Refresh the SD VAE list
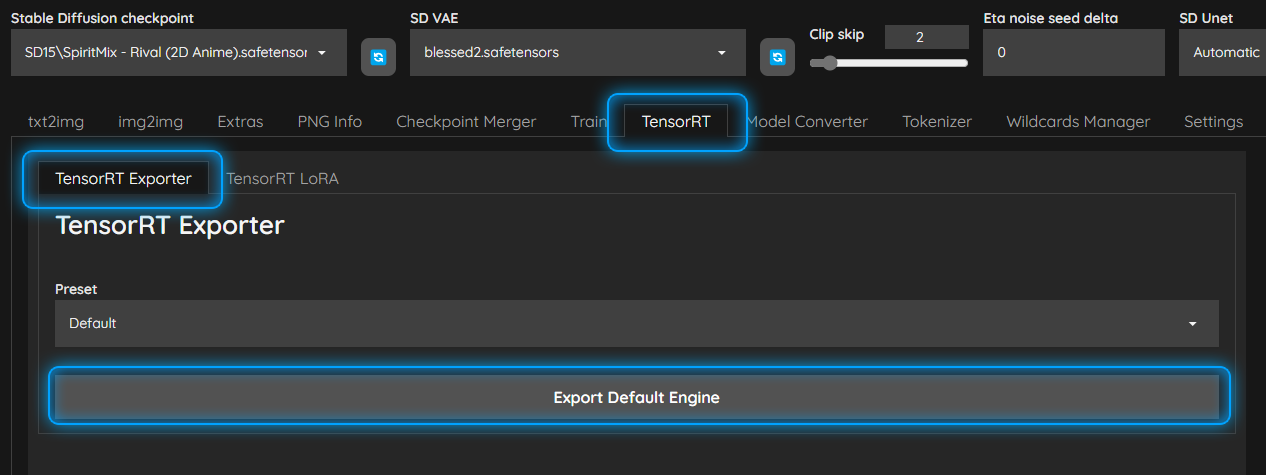Viewport: 1266px width, 475px height. (777, 57)
